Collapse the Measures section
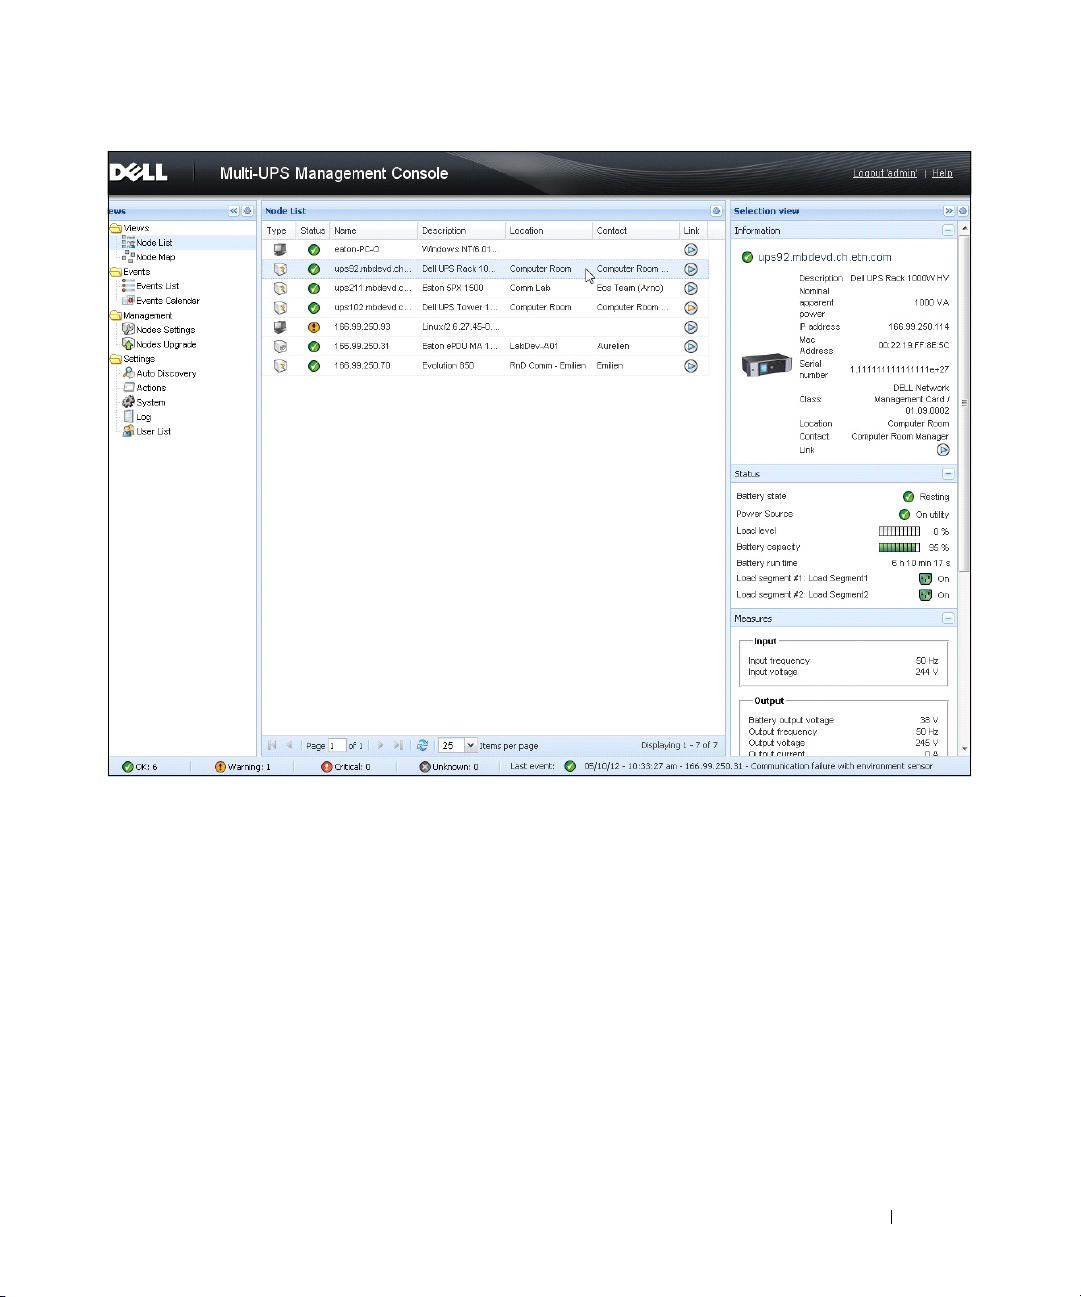The height and width of the screenshot is (1297, 1081). tap(947, 619)
